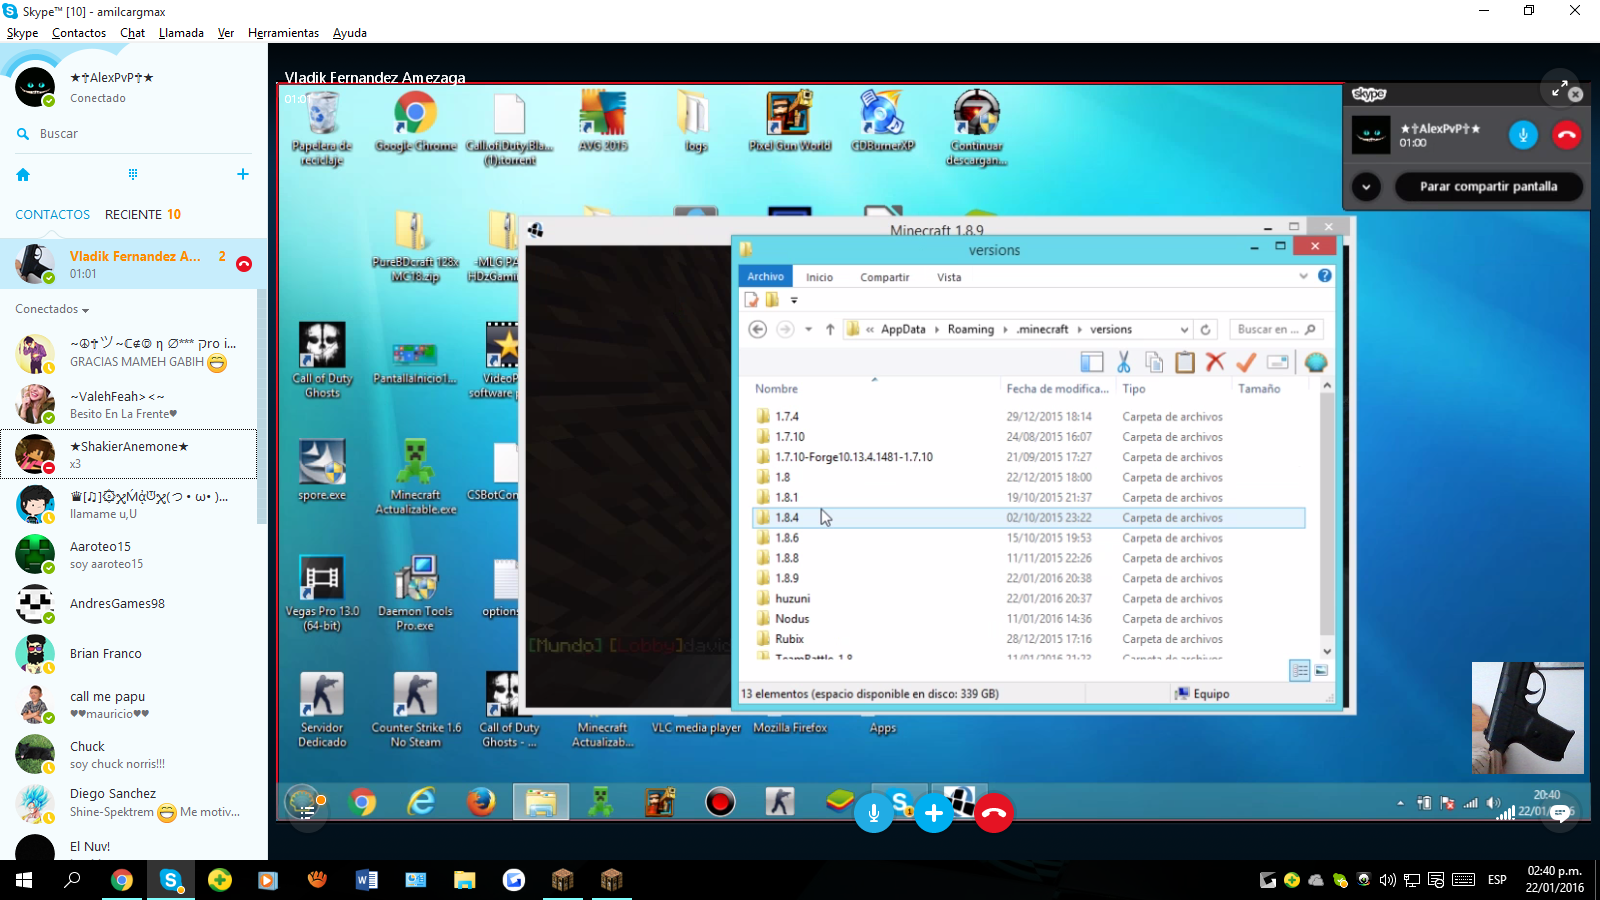Click the Cut scissors icon
Viewport: 1600px width, 900px height.
[1123, 362]
